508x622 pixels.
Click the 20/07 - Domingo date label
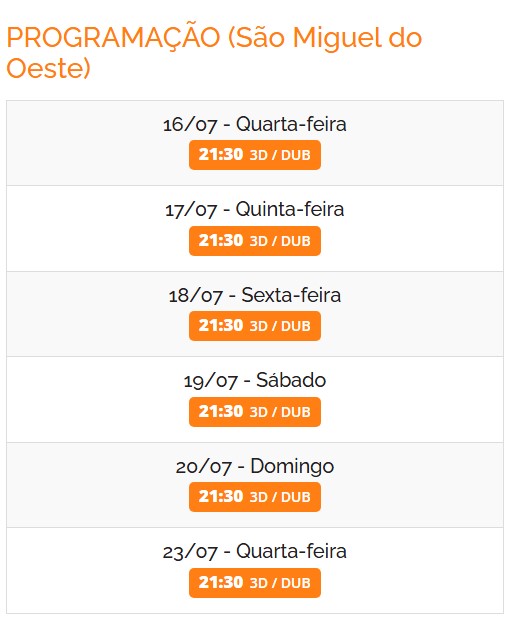tap(255, 466)
